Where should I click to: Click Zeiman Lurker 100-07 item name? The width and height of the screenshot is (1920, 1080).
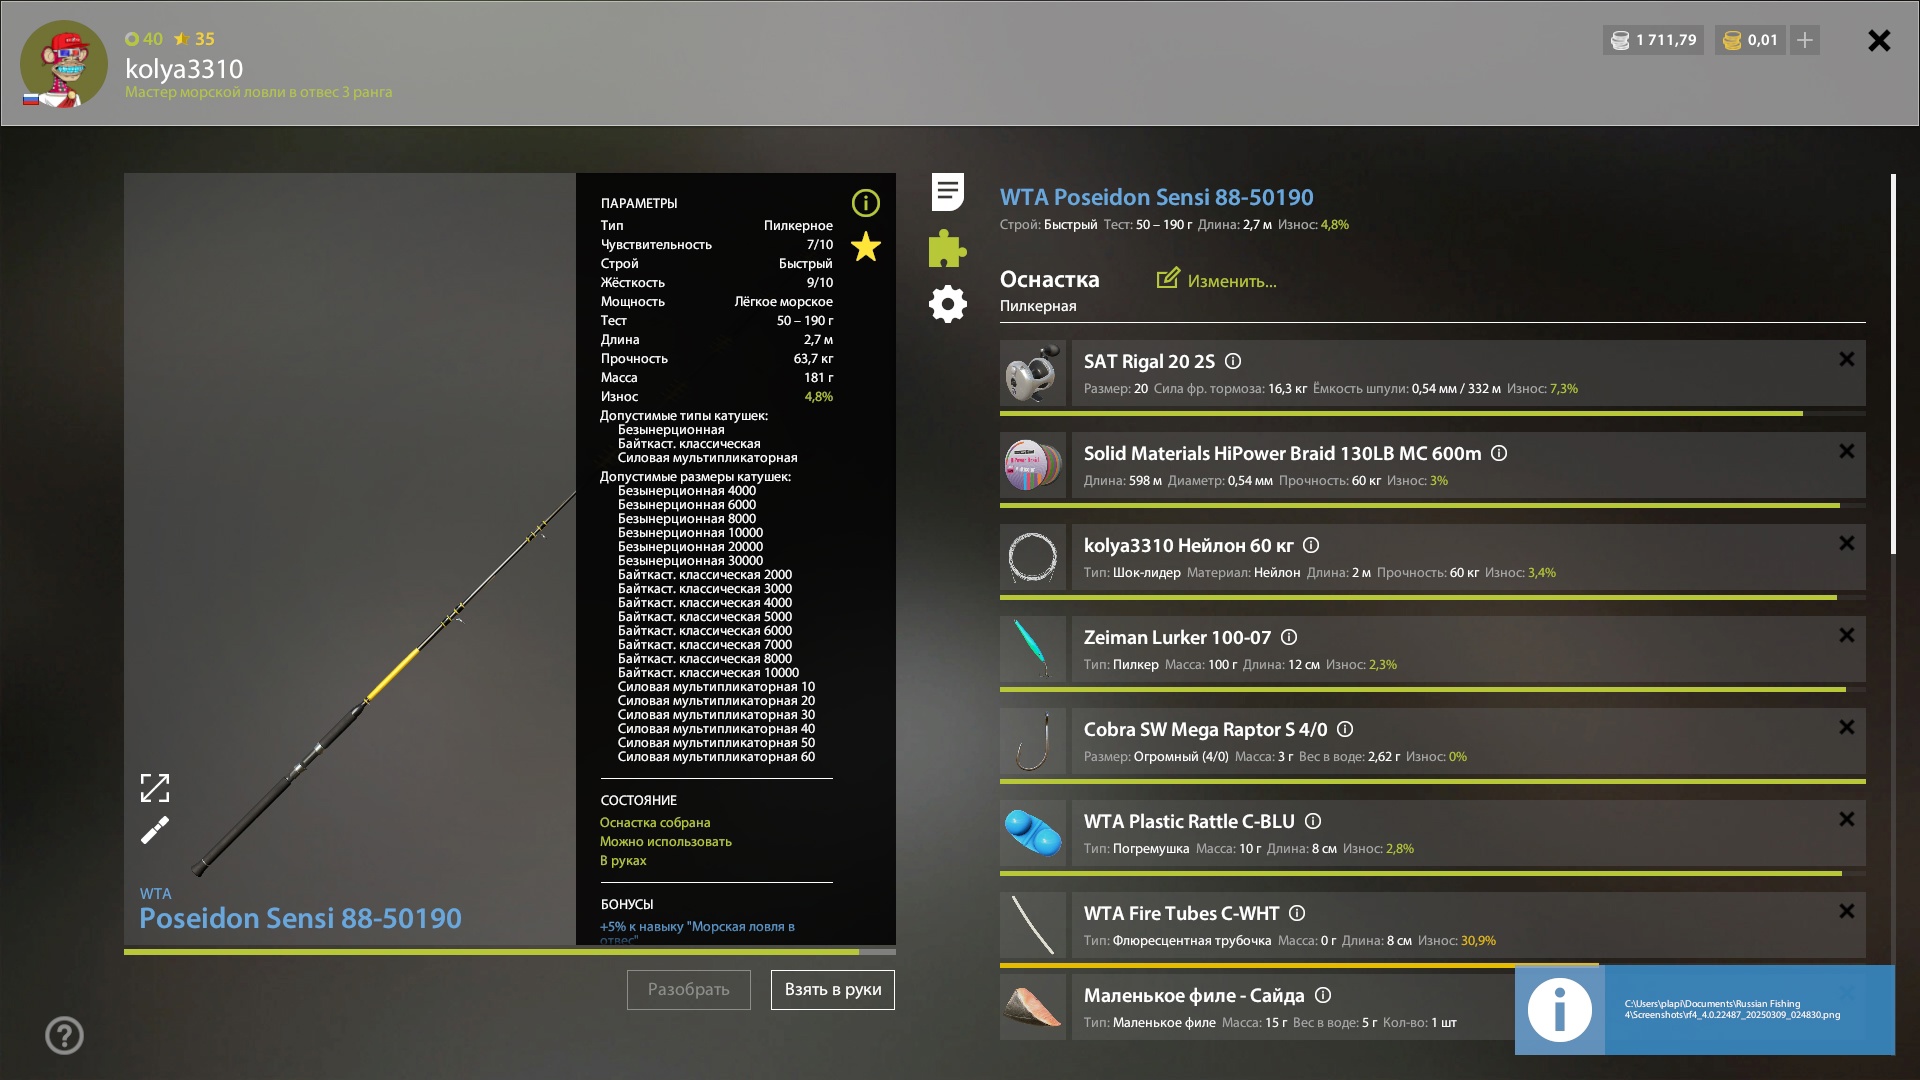1177,637
